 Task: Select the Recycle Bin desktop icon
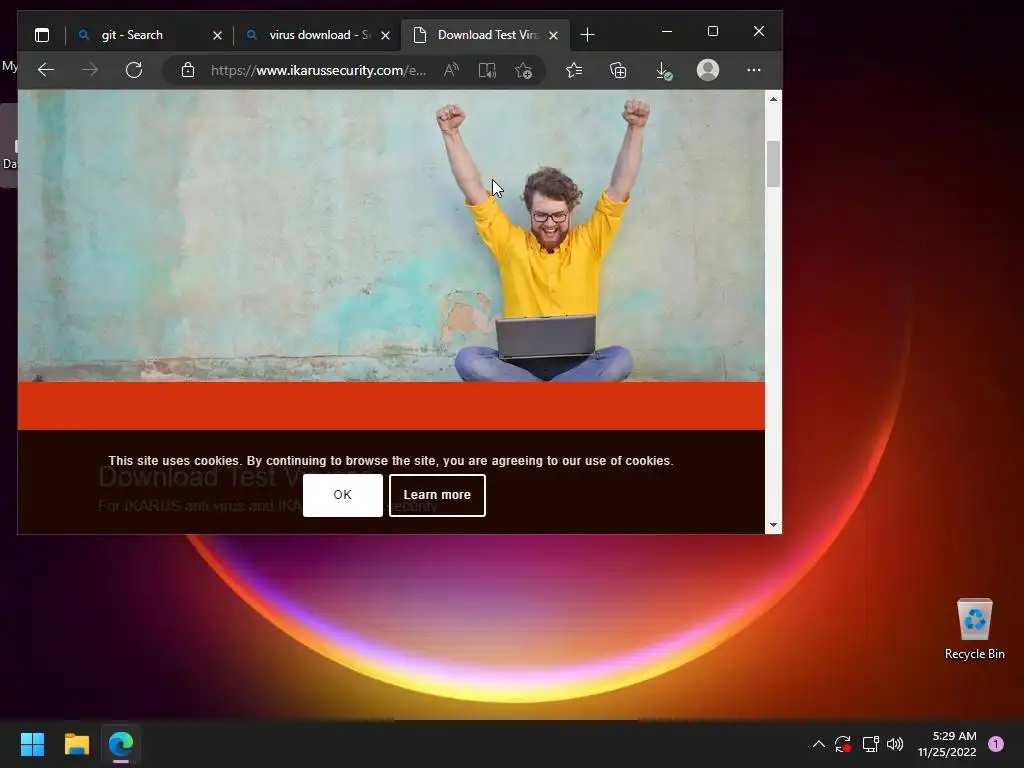coord(974,629)
